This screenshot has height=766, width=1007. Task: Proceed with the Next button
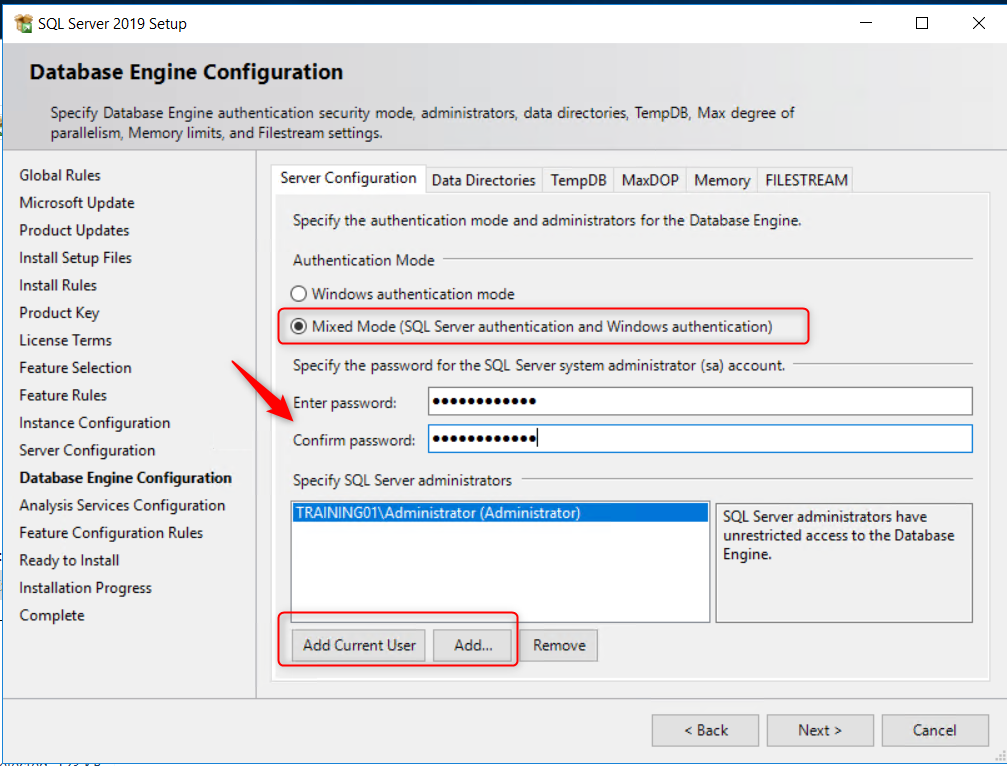[x=820, y=731]
